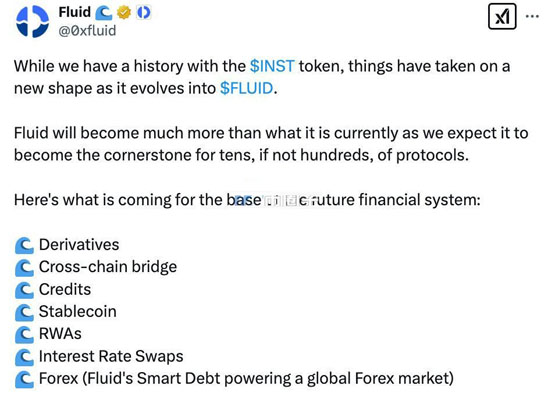The width and height of the screenshot is (555, 400).
Task: Open the Fluid profile avatar
Action: pos(33,22)
